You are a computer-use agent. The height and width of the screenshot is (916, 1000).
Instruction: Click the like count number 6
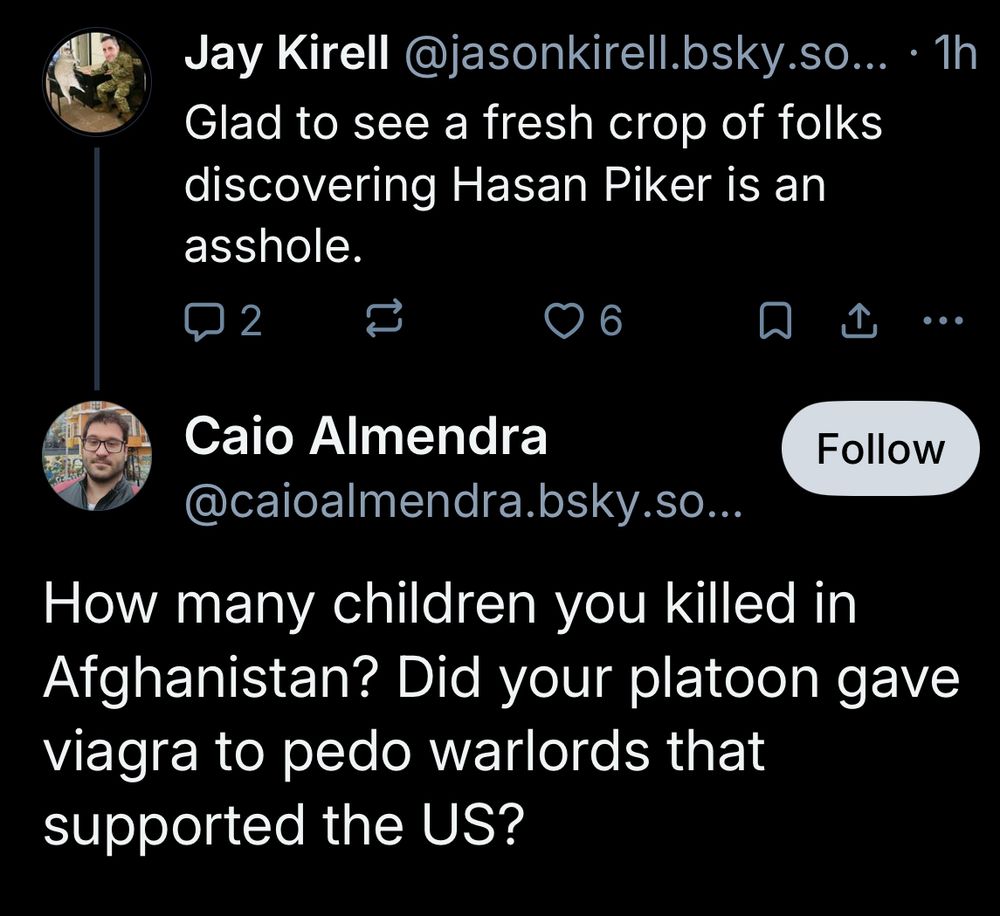(x=610, y=321)
